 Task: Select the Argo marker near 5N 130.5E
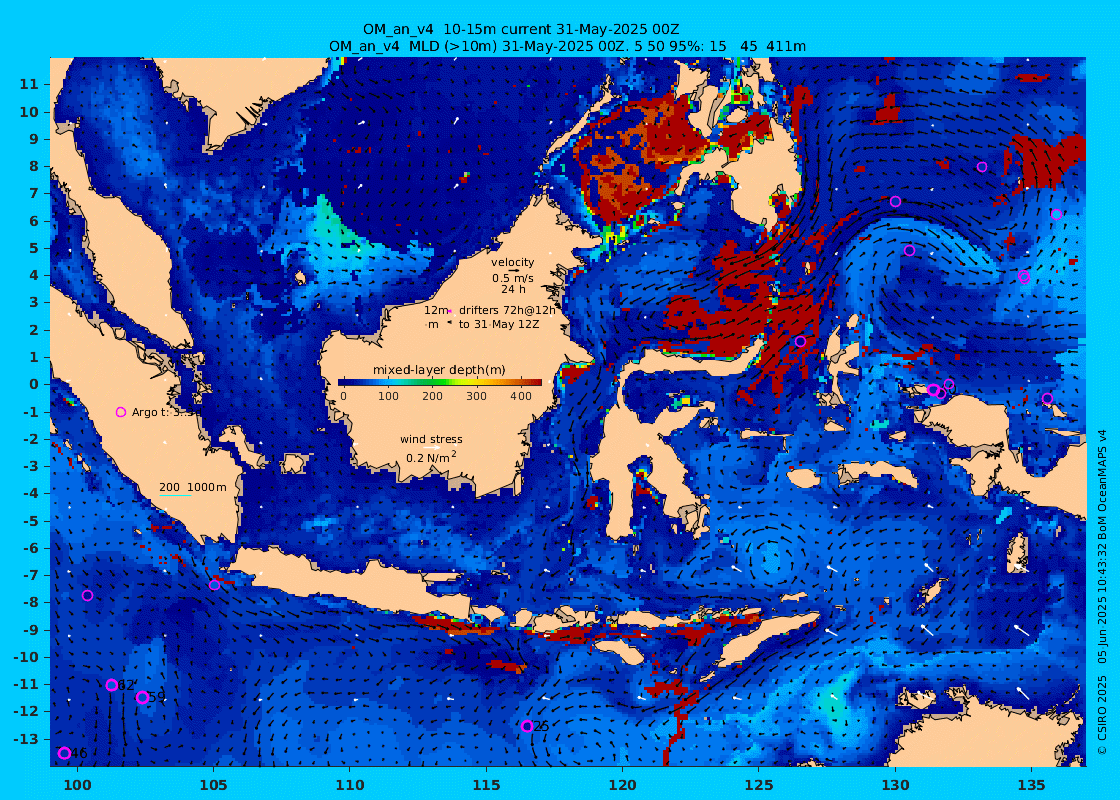click(909, 251)
